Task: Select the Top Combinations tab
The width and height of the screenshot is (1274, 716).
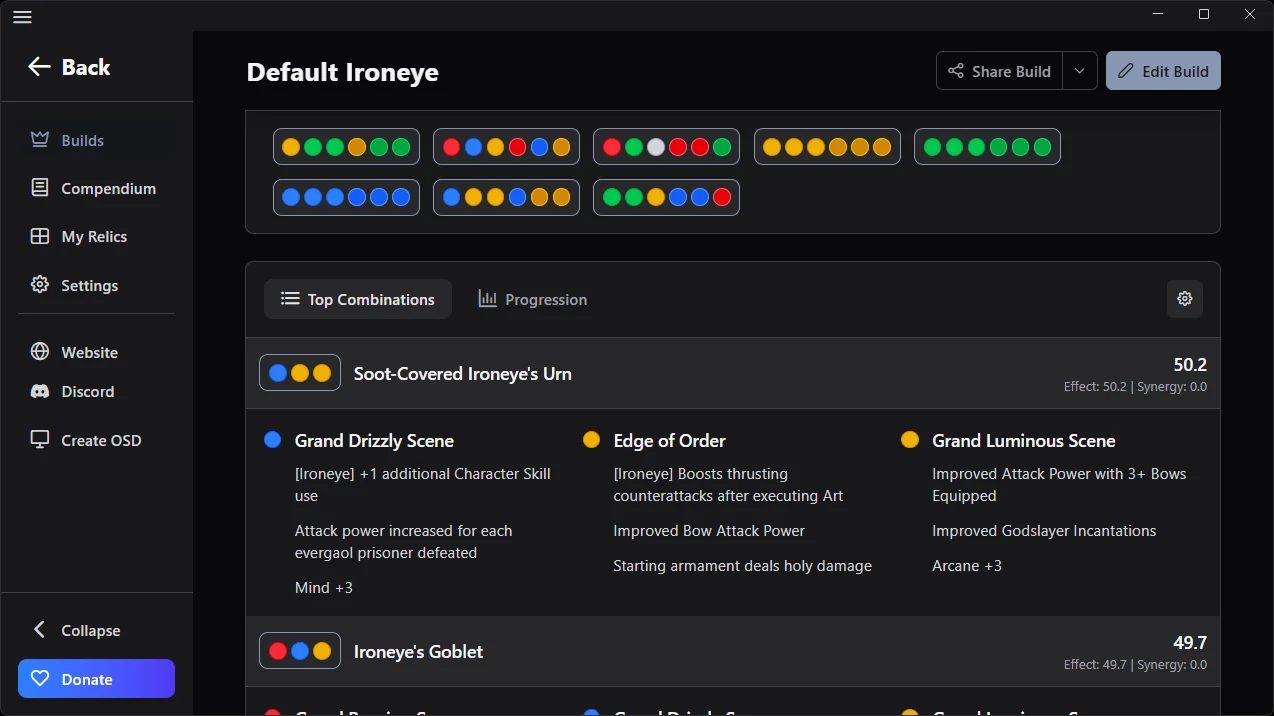Action: point(358,299)
